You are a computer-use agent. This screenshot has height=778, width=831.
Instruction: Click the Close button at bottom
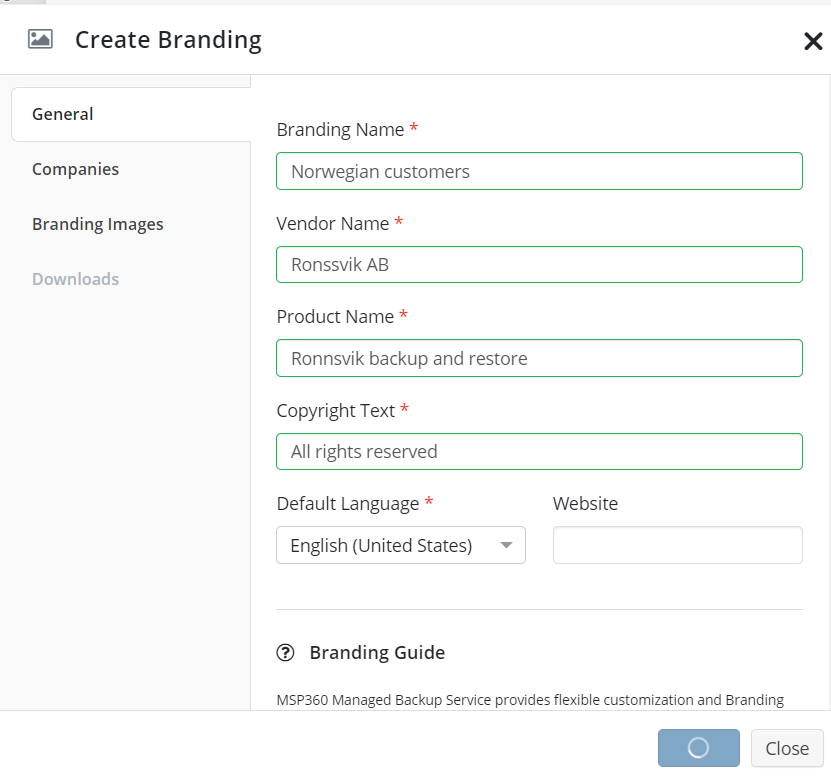[787, 748]
